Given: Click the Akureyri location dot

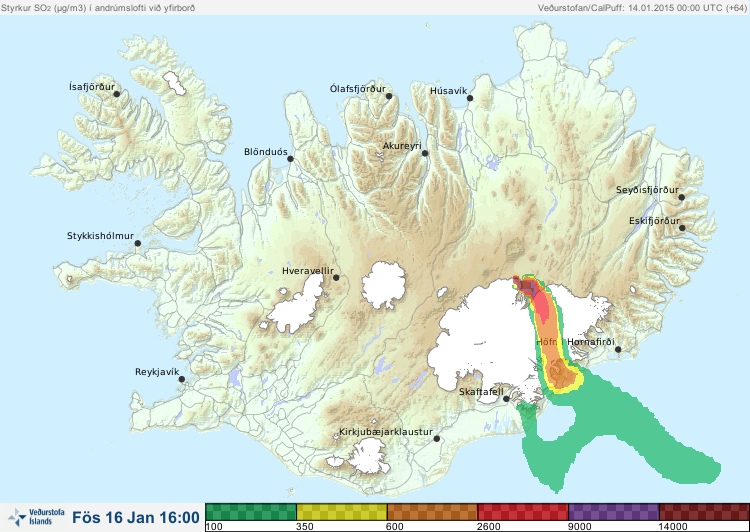Looking at the screenshot, I should (x=425, y=153).
